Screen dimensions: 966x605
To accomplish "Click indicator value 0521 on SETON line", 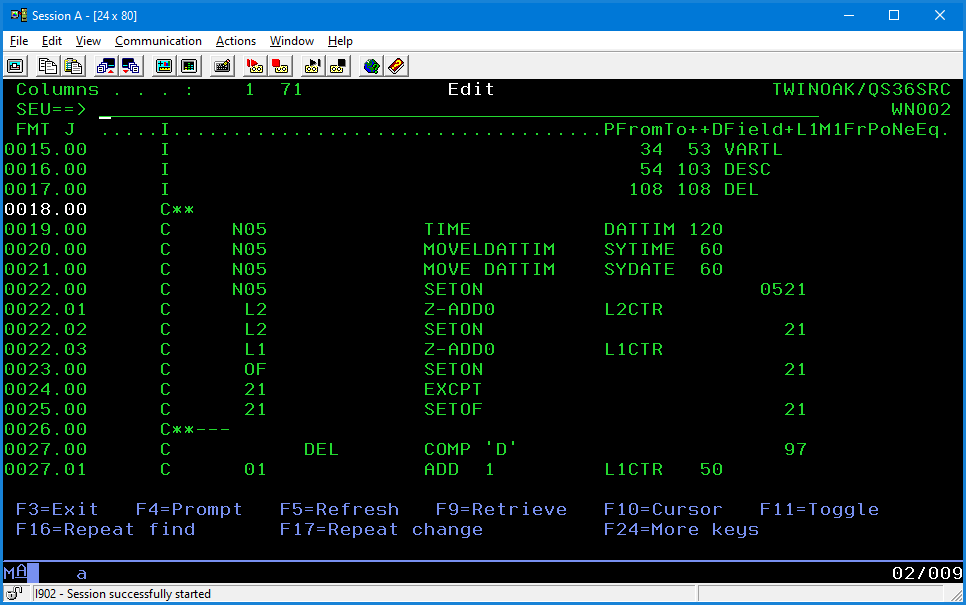I will tap(783, 290).
